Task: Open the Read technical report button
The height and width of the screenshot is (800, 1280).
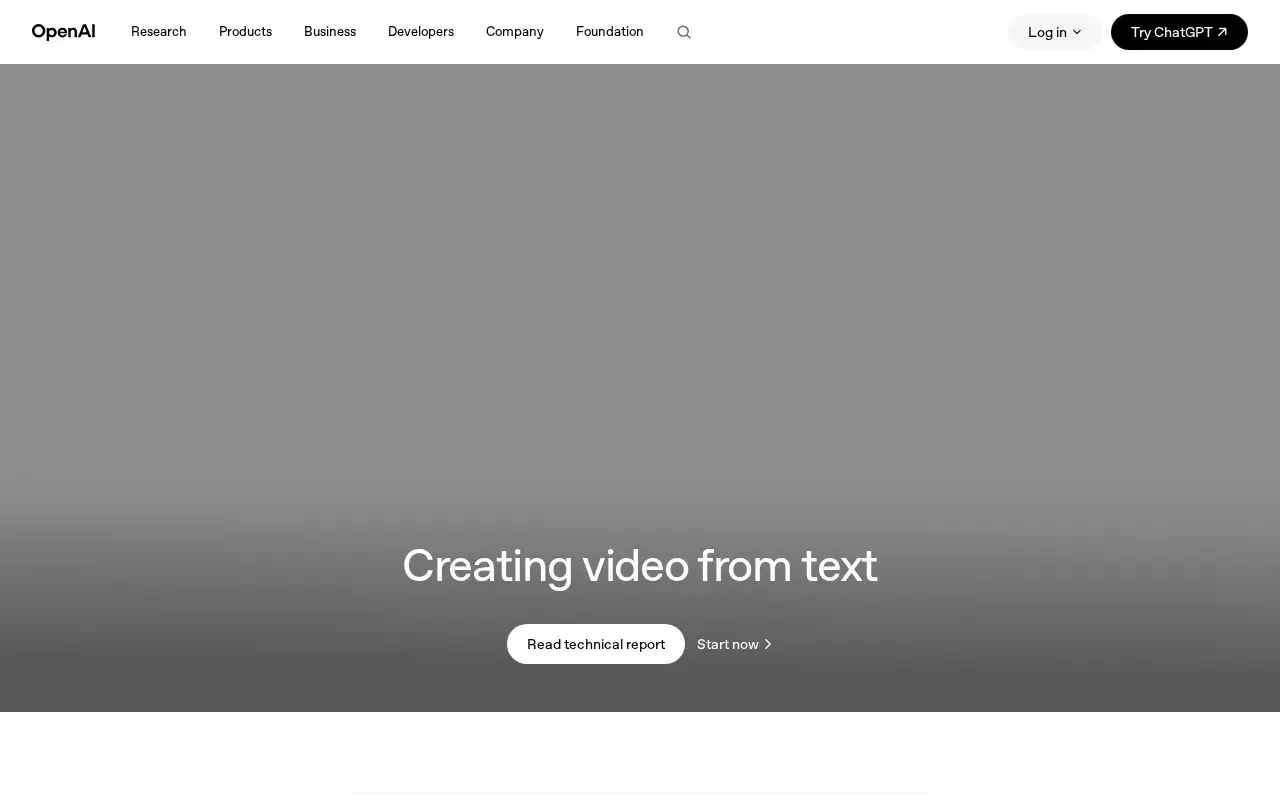Action: pos(596,644)
